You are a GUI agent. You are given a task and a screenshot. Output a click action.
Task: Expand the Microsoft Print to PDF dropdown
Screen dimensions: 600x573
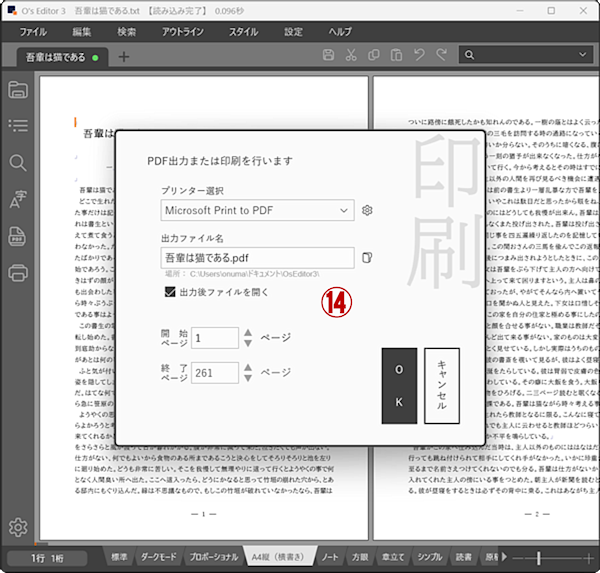coord(344,210)
